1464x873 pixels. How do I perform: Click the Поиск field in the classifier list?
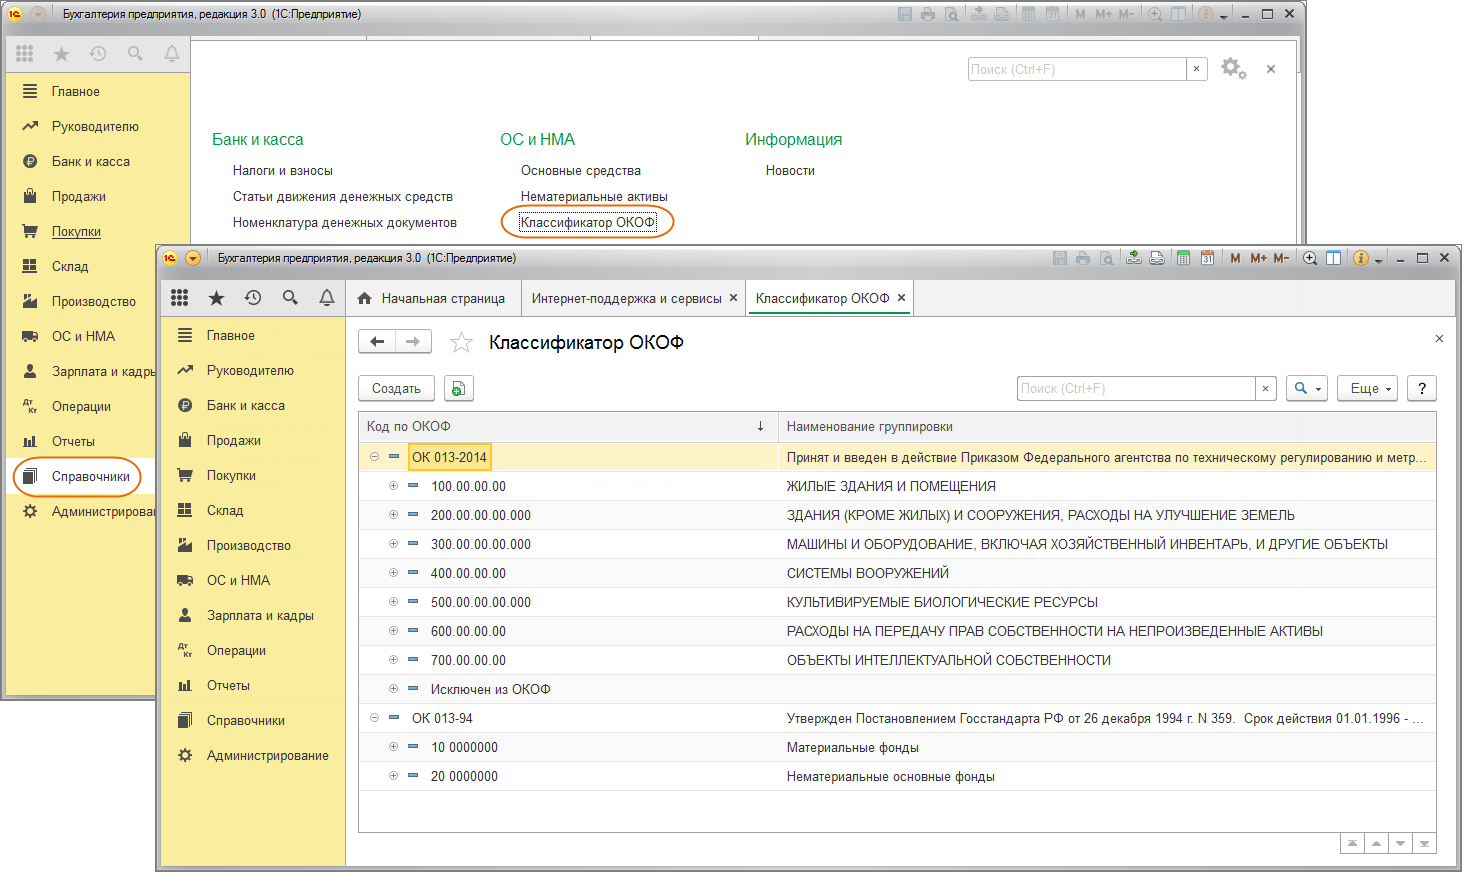(1136, 388)
